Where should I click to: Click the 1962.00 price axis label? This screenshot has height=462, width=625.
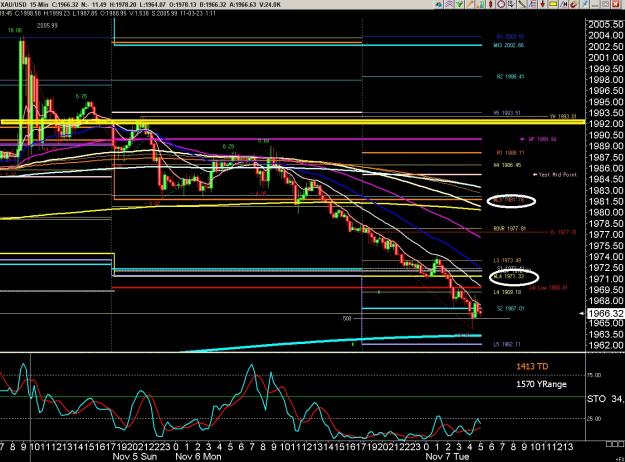tap(605, 345)
